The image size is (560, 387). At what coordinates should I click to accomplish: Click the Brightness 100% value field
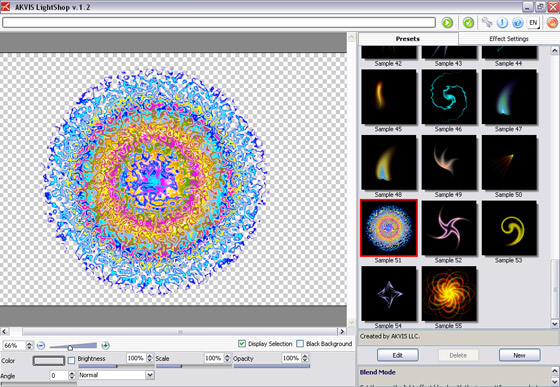(136, 358)
